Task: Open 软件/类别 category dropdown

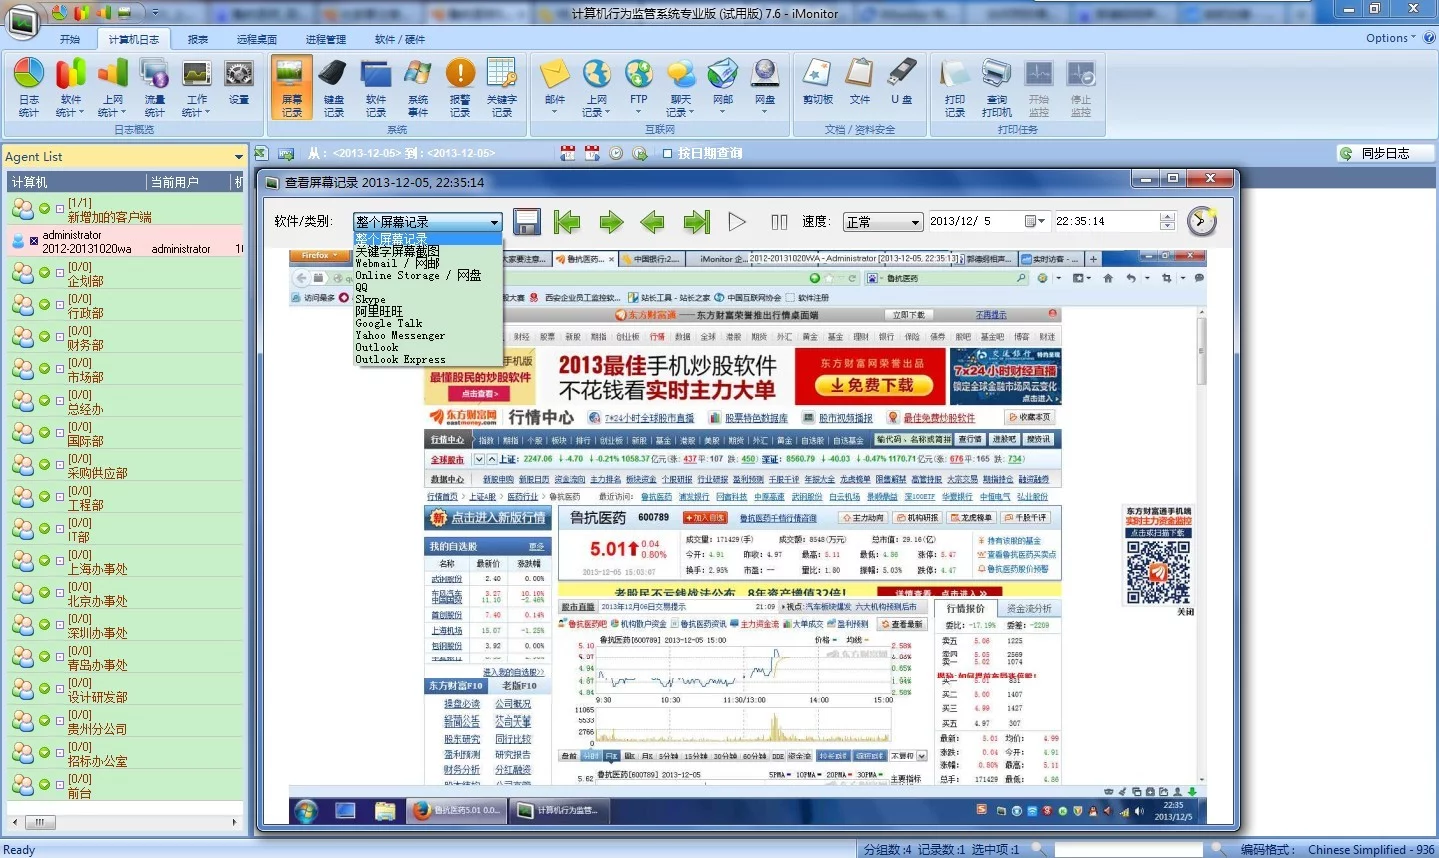Action: pos(427,222)
